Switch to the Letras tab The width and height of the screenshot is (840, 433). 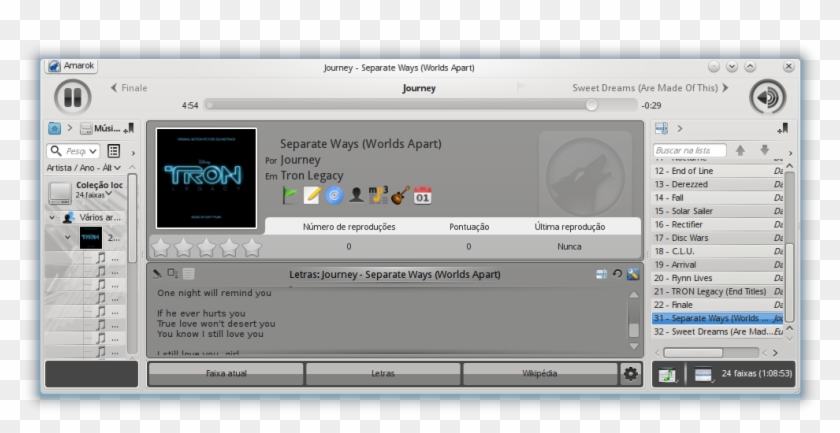[x=382, y=374]
